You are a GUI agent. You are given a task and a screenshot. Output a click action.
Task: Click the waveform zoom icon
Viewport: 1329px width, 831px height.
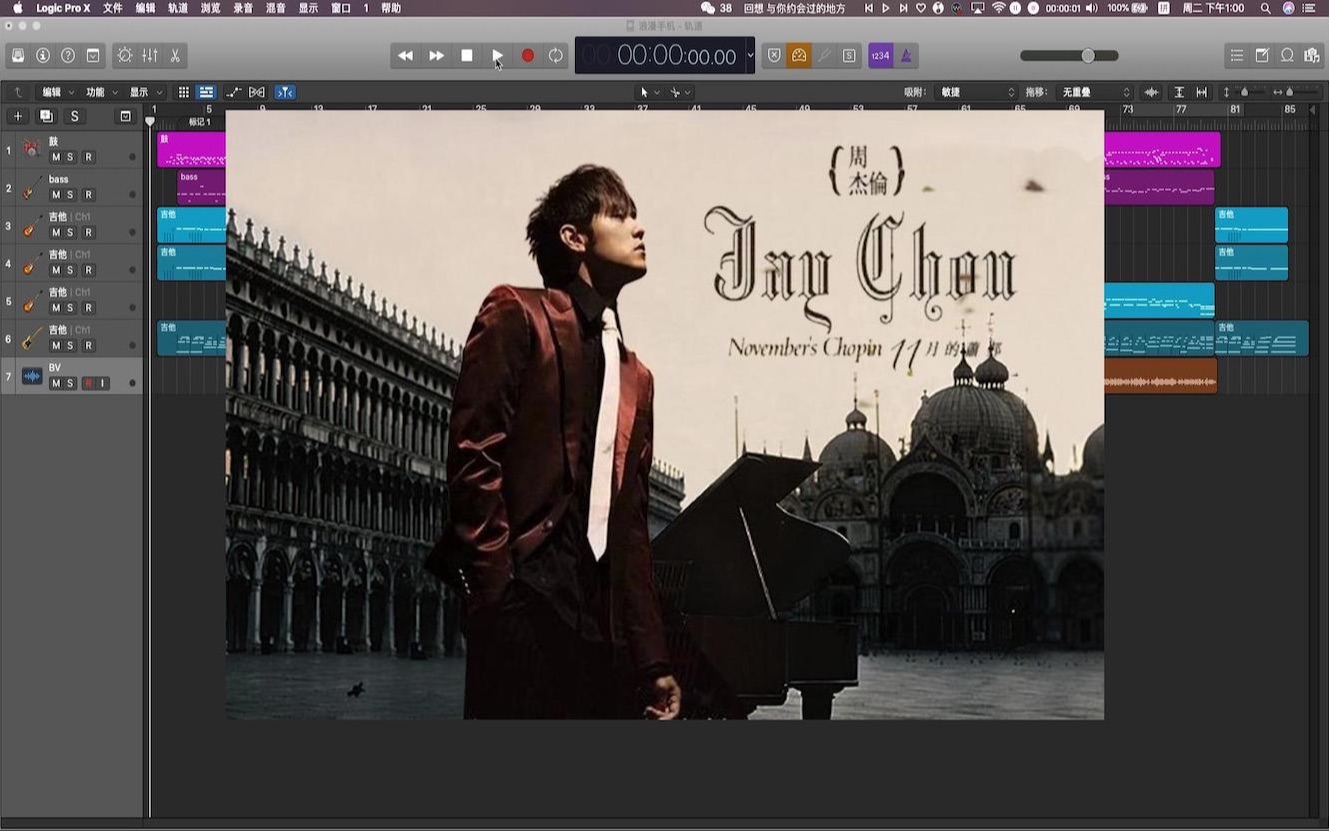(1152, 92)
